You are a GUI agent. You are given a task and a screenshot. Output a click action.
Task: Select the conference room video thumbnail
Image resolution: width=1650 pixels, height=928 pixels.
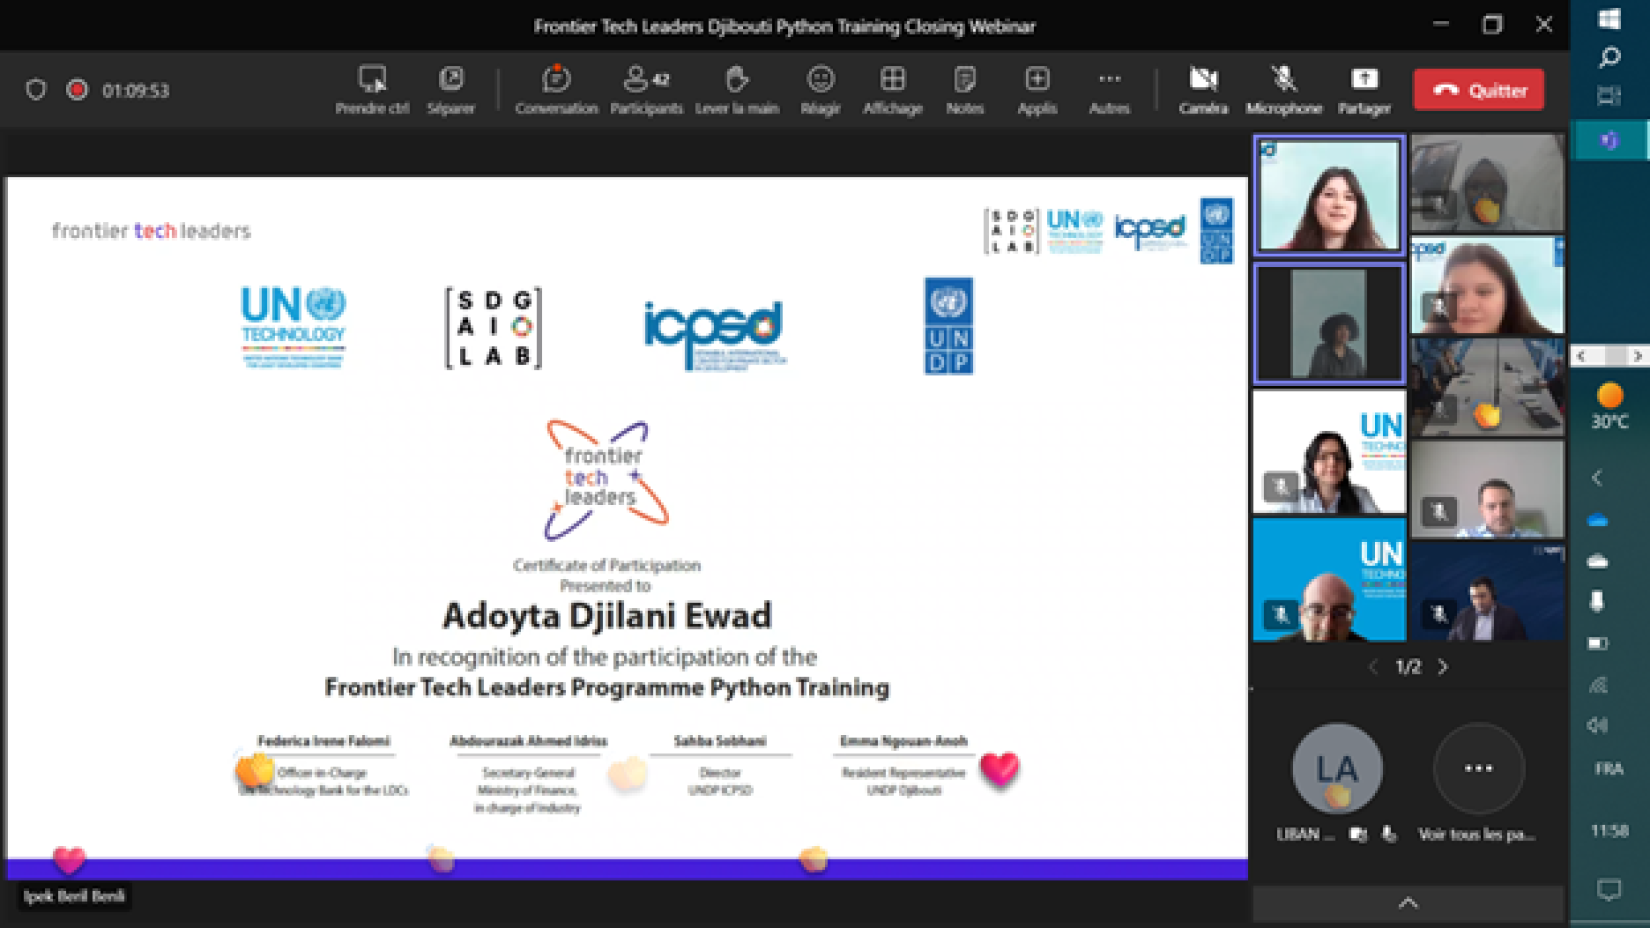point(1487,387)
